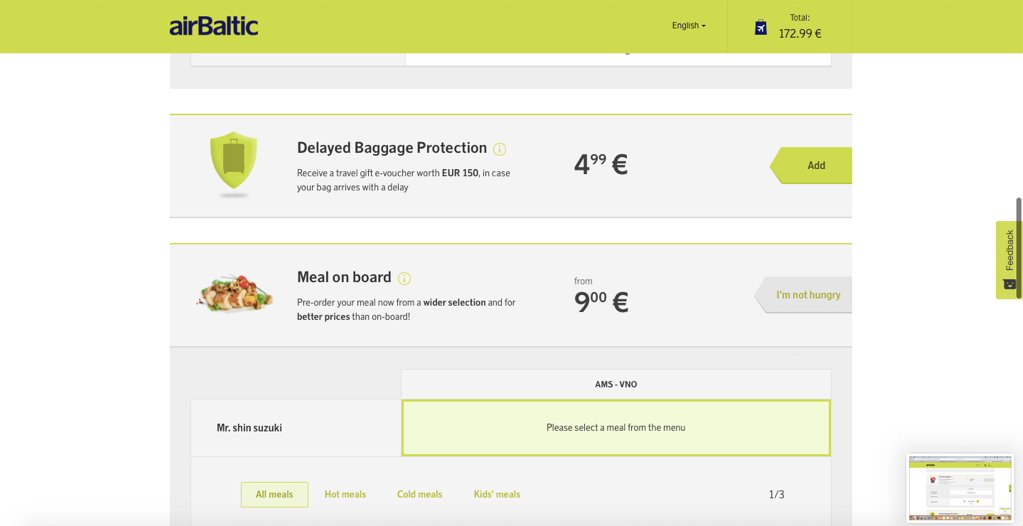Click the meal dish image
1023x526 pixels.
click(234, 291)
